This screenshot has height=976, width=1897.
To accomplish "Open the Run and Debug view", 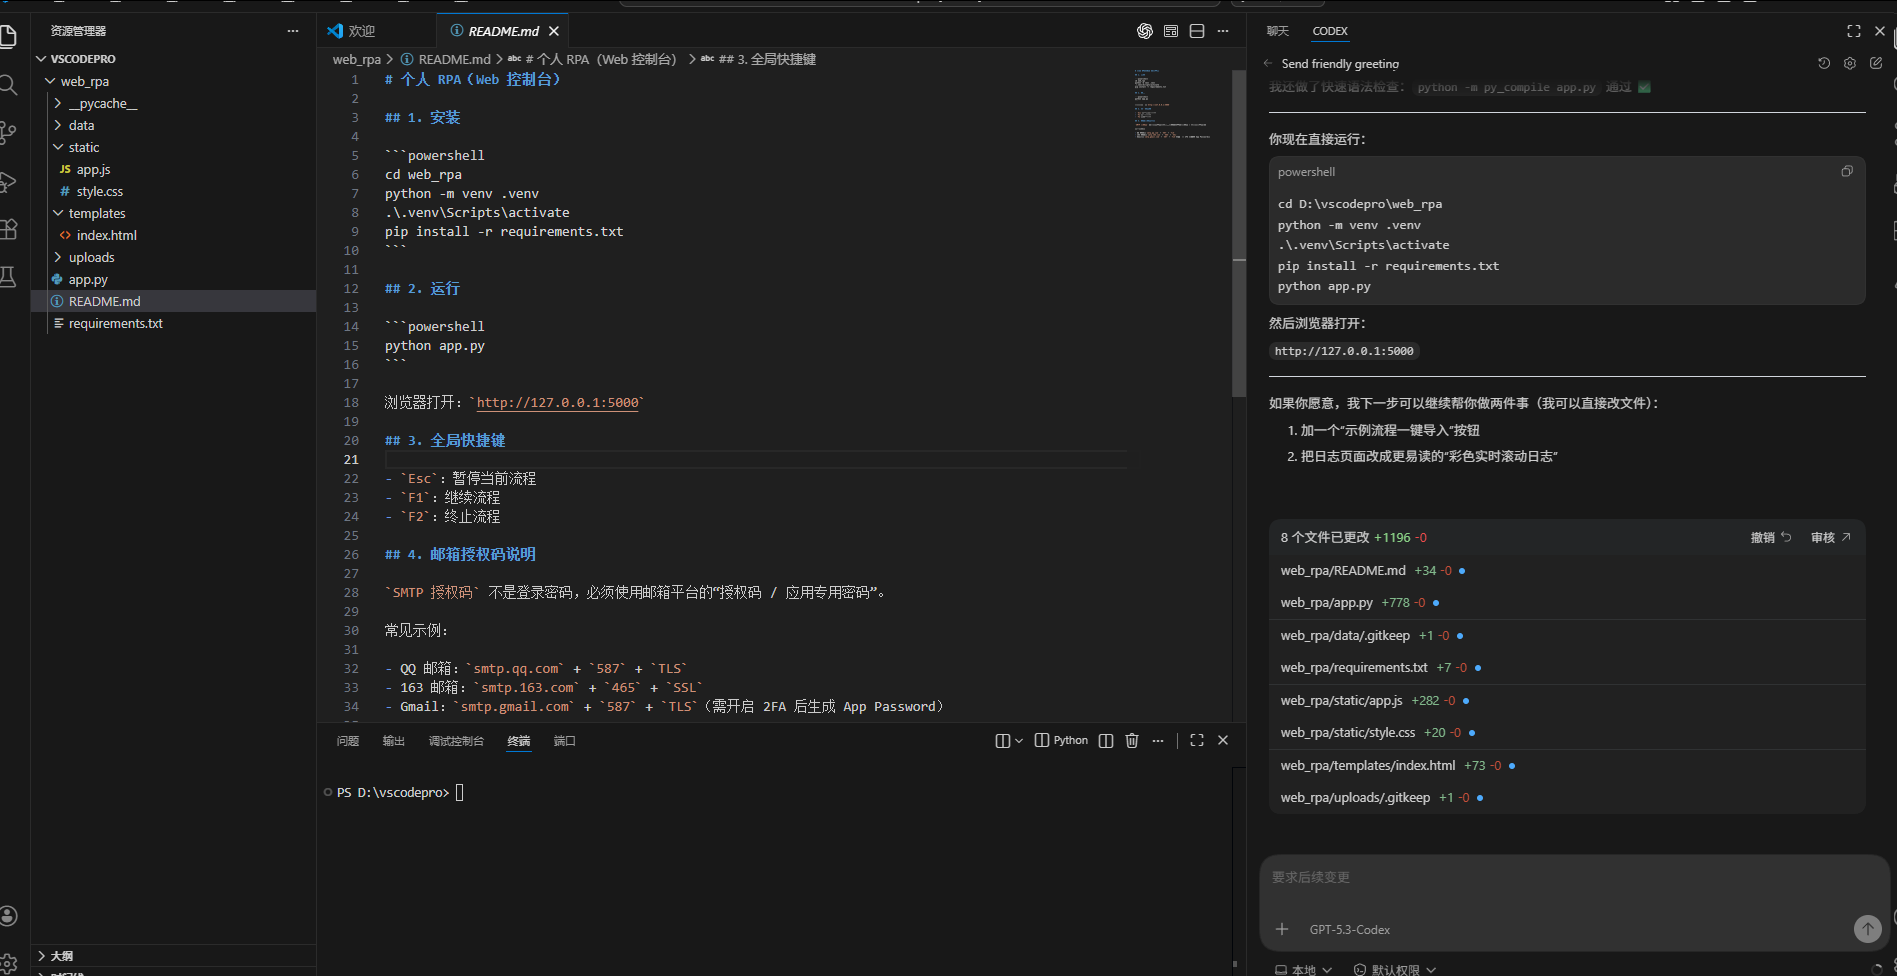I will [8, 181].
